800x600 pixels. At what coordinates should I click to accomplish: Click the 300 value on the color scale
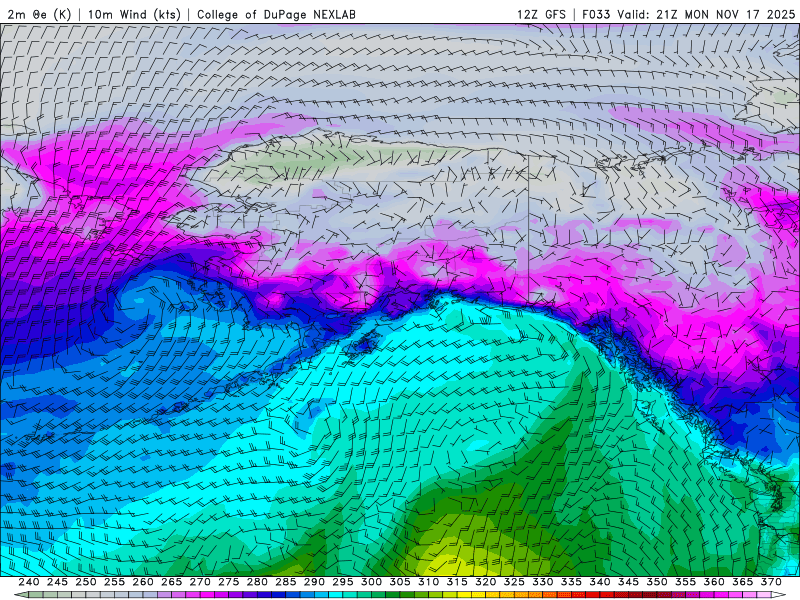[371, 582]
